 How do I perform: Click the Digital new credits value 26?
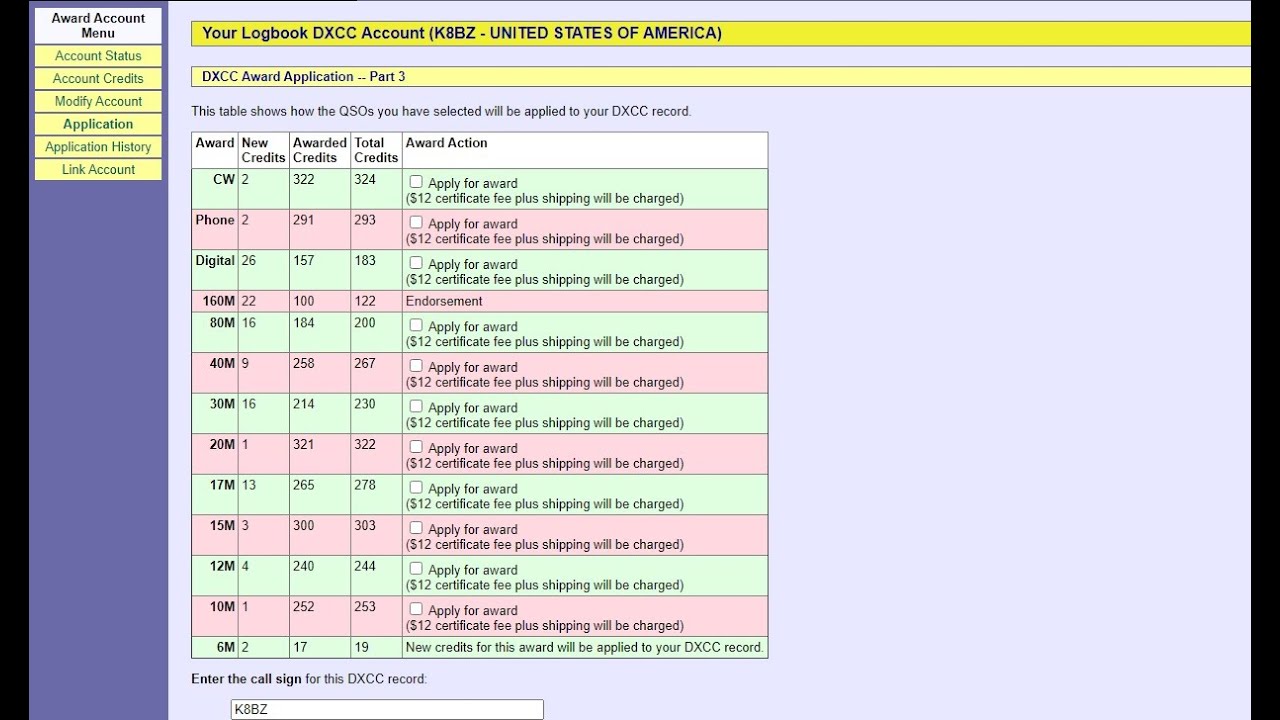(x=248, y=260)
